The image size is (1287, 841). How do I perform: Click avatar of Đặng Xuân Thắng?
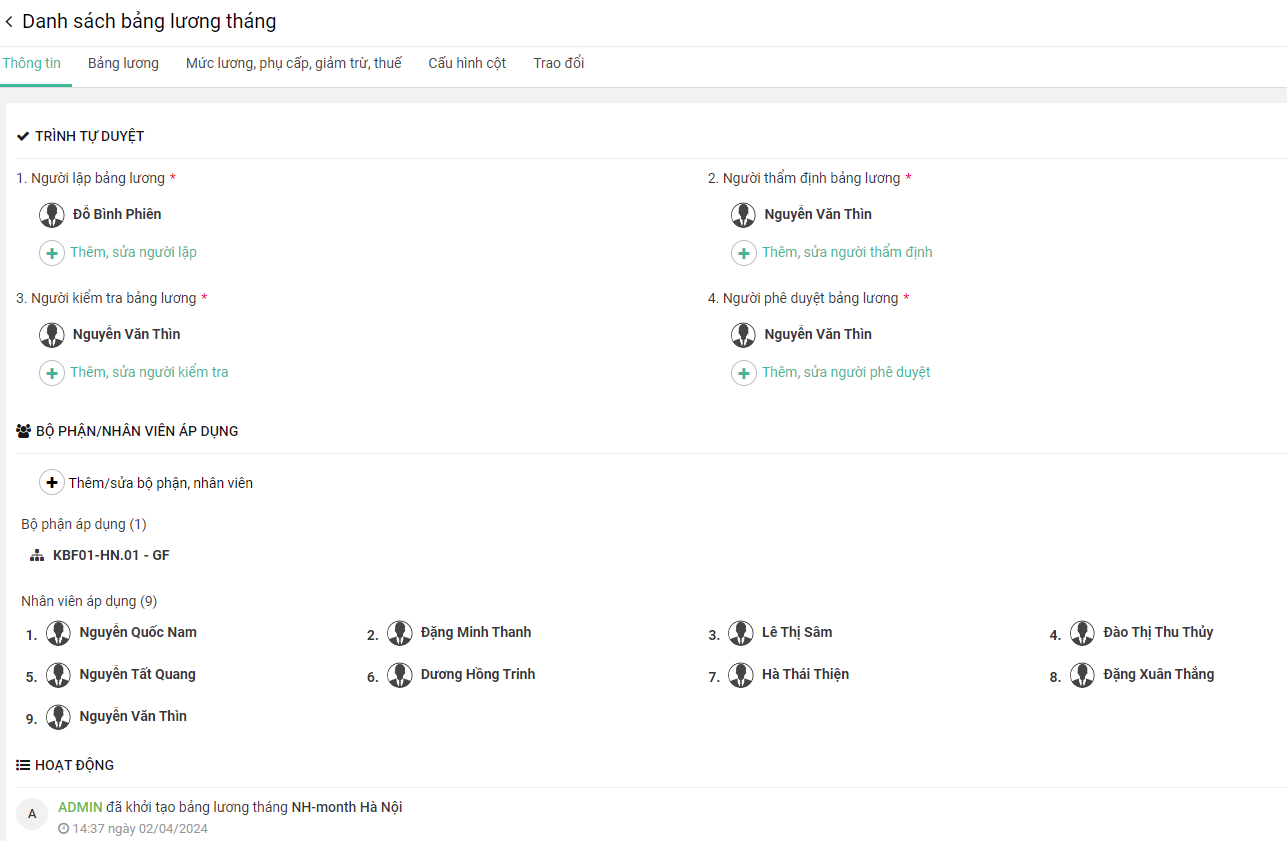point(1082,675)
